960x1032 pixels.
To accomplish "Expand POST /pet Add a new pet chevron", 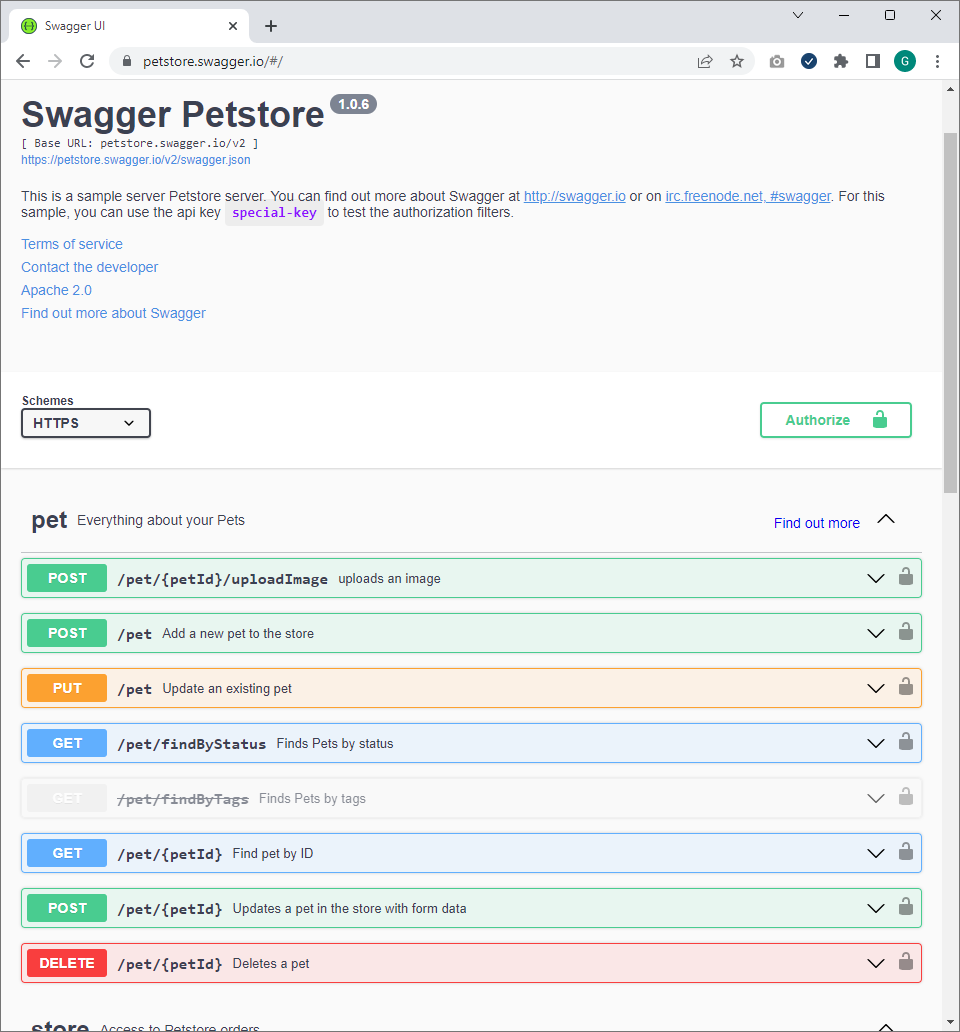I will click(x=876, y=633).
